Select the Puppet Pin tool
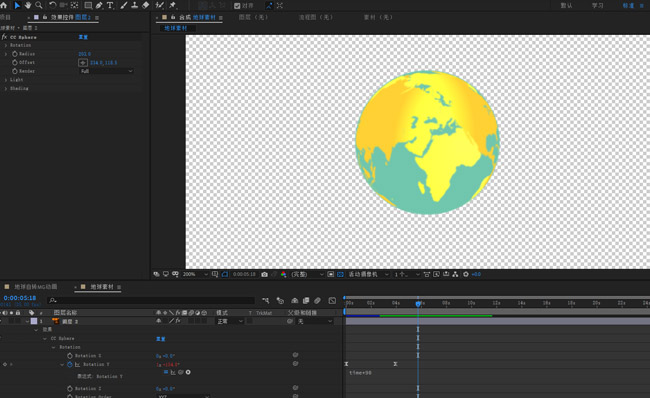The height and width of the screenshot is (398, 650). 172,5
